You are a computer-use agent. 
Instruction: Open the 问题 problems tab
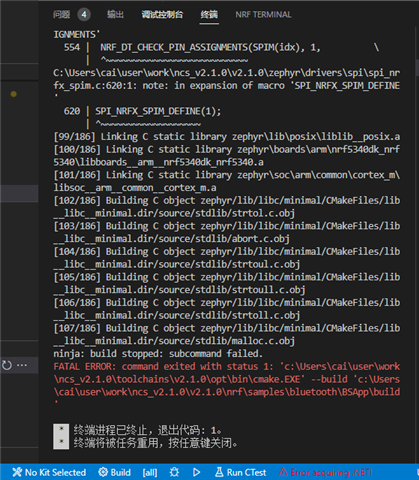tap(62, 15)
